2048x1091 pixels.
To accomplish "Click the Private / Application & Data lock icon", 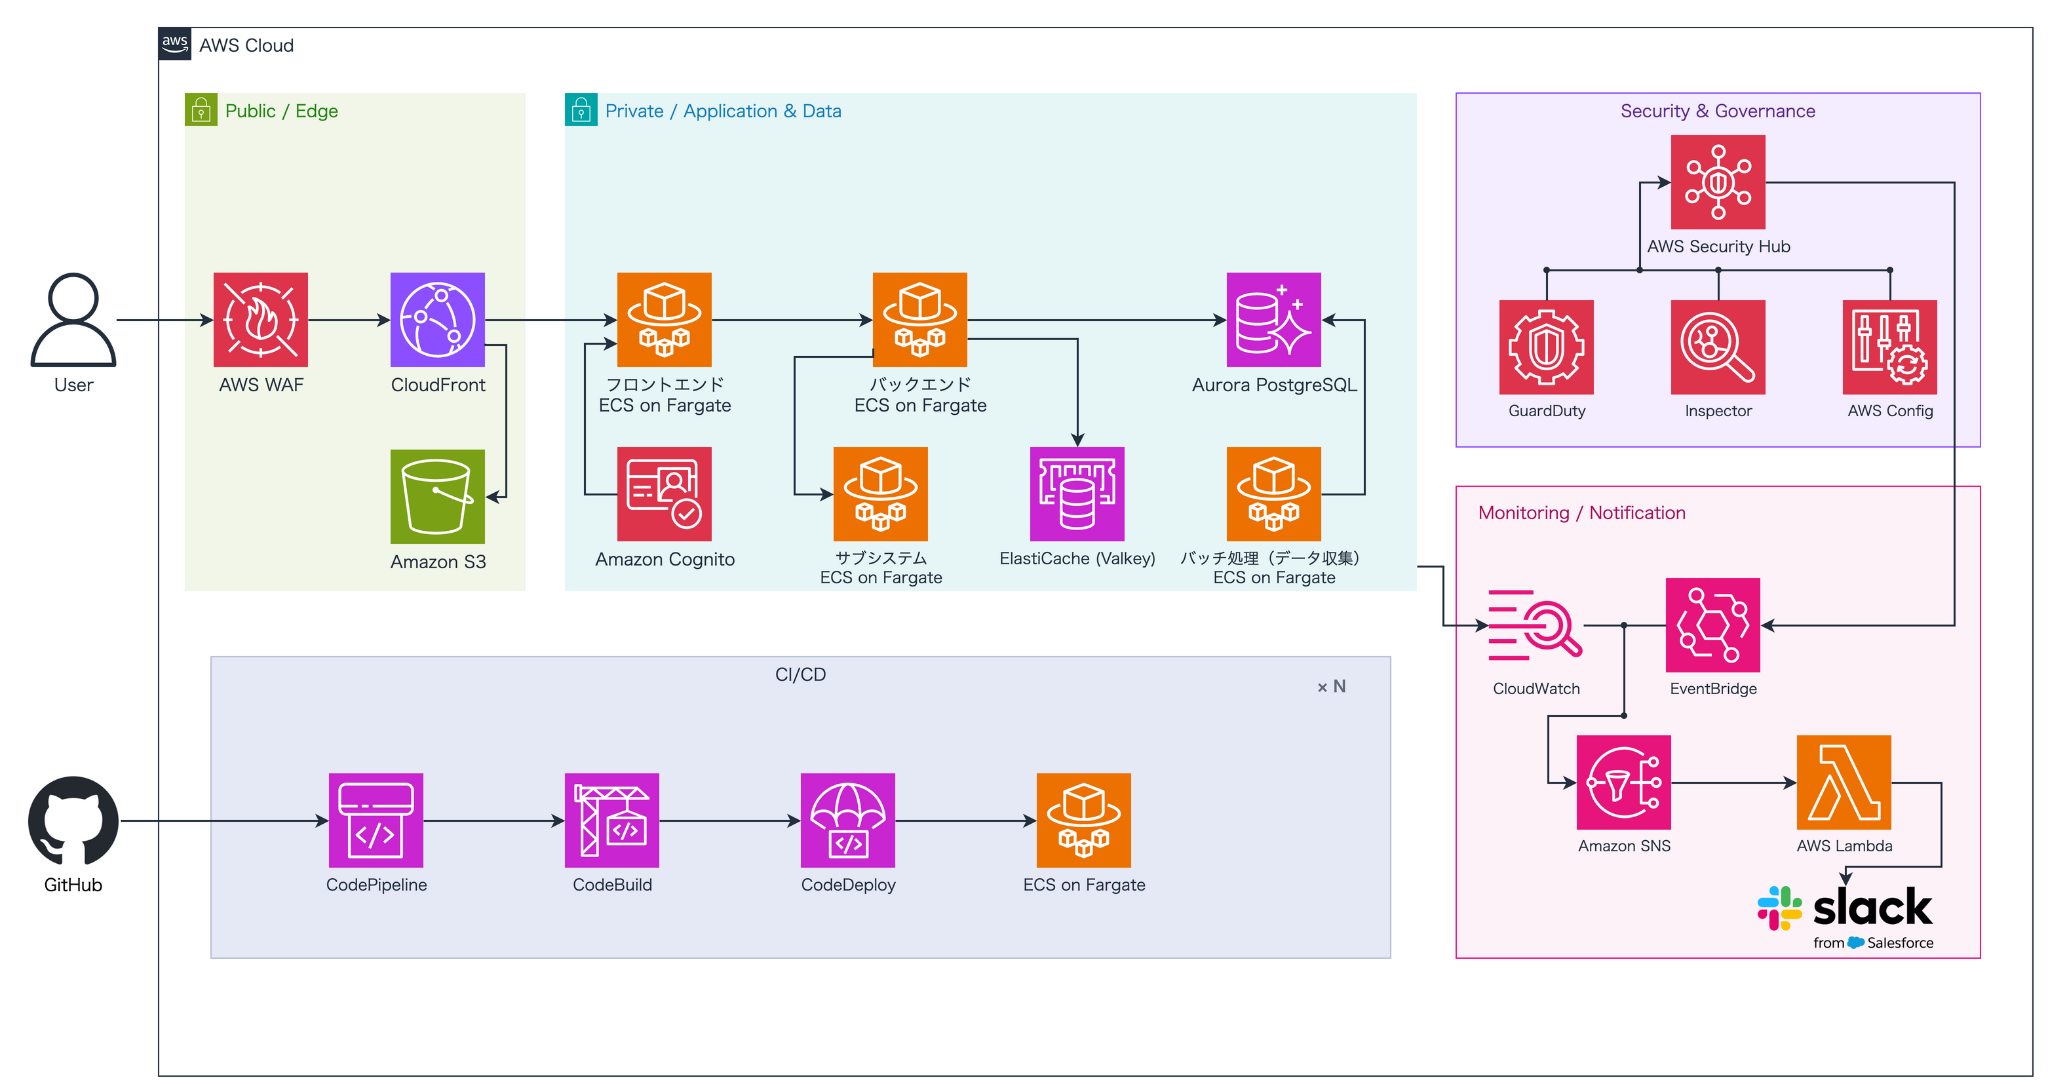I will click(581, 109).
